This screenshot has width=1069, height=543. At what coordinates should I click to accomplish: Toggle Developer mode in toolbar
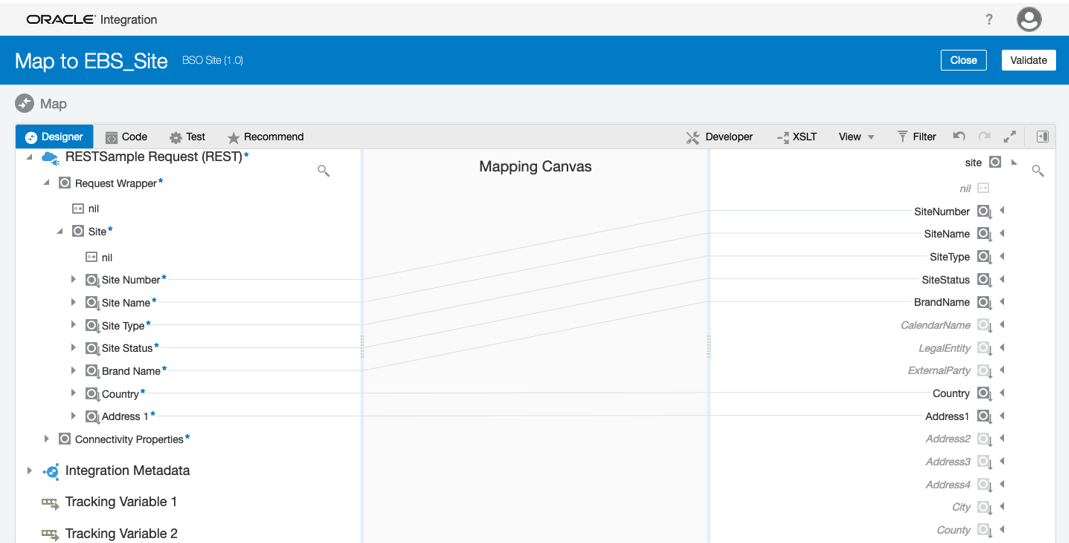point(719,136)
